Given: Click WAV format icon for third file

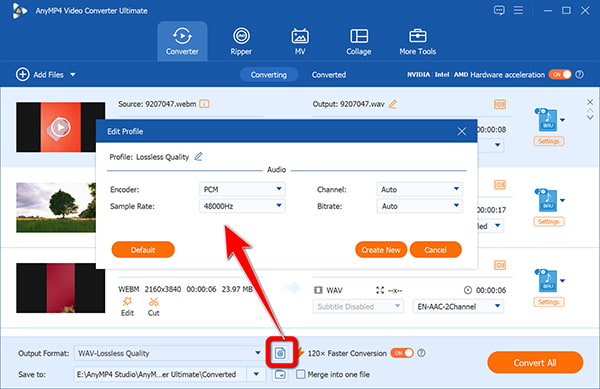Looking at the screenshot, I should point(546,280).
